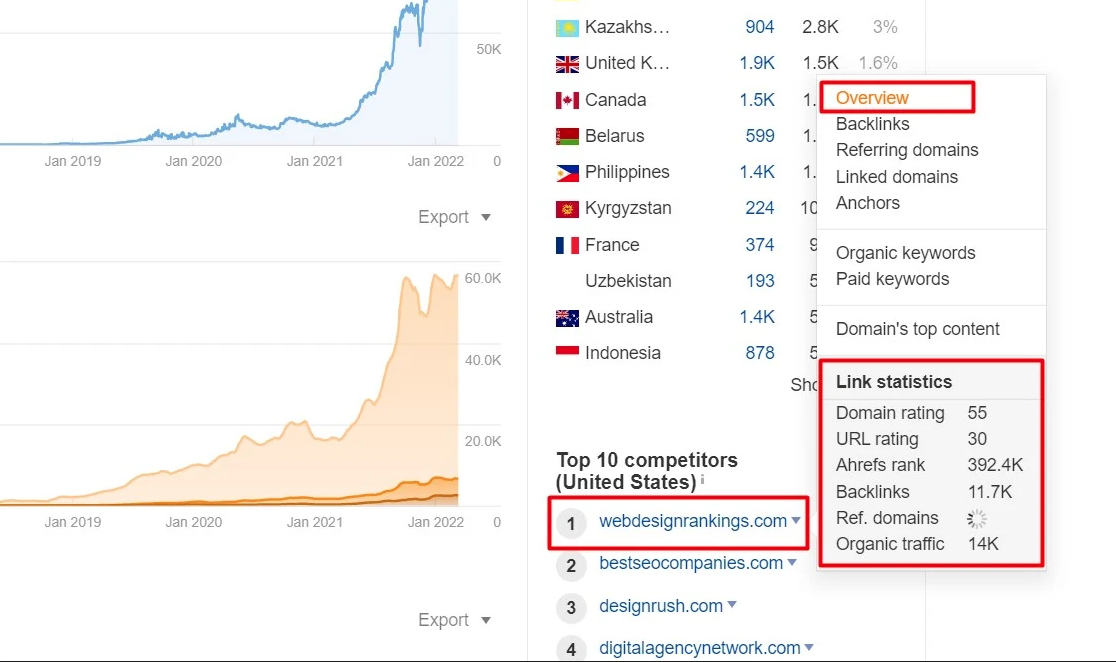Expand the digitalagencynetwork.com dropdown arrow

tap(808, 648)
